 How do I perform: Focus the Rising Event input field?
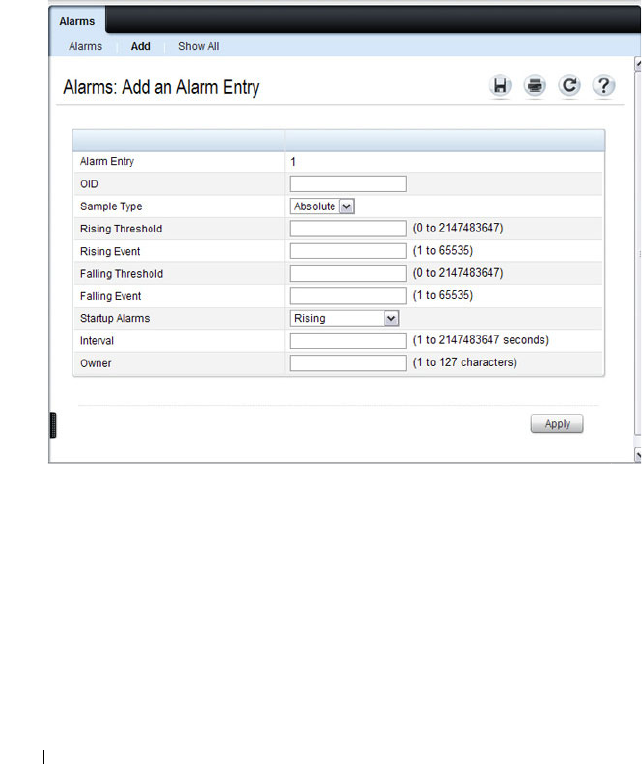(348, 251)
